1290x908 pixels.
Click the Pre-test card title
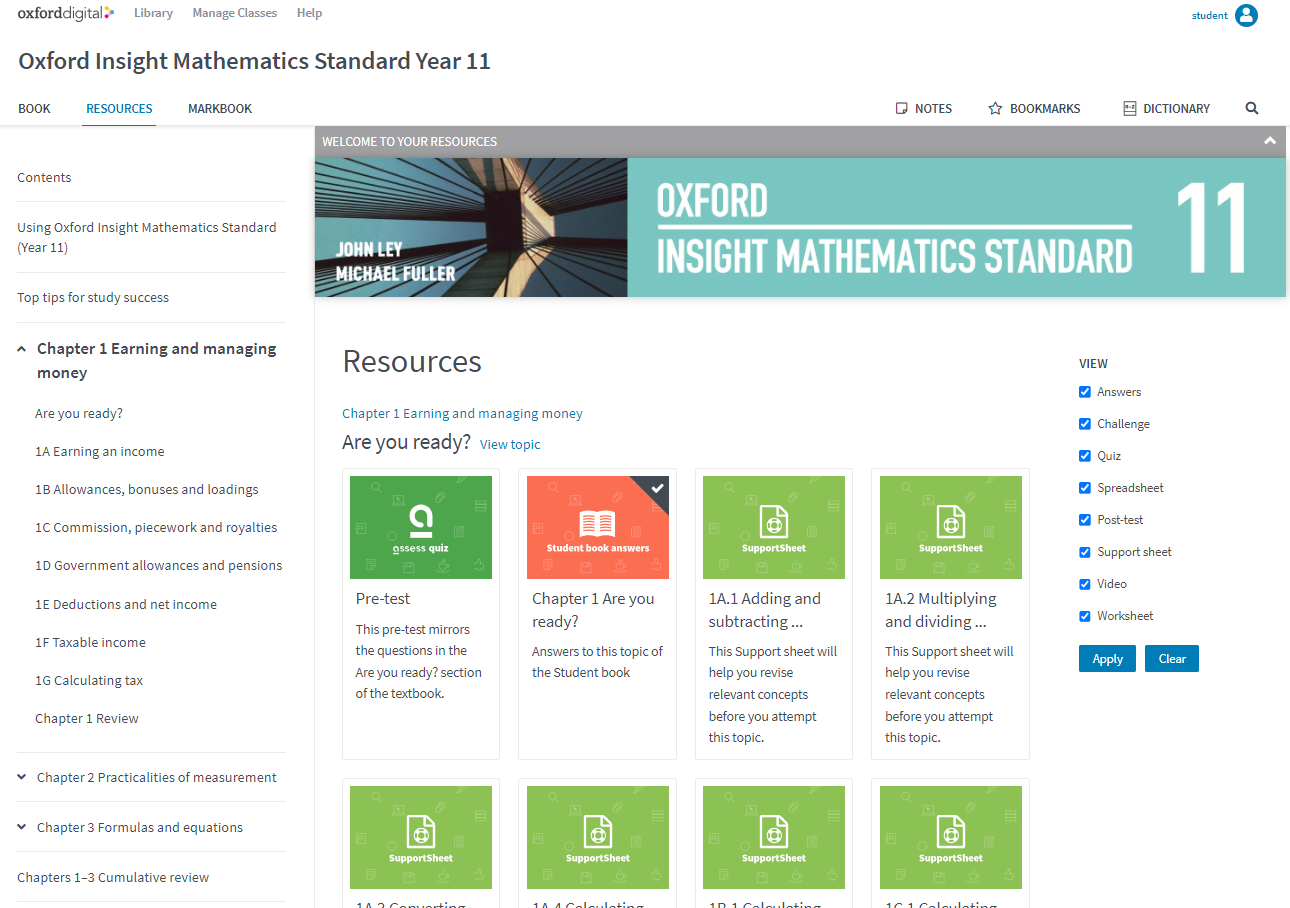point(383,598)
